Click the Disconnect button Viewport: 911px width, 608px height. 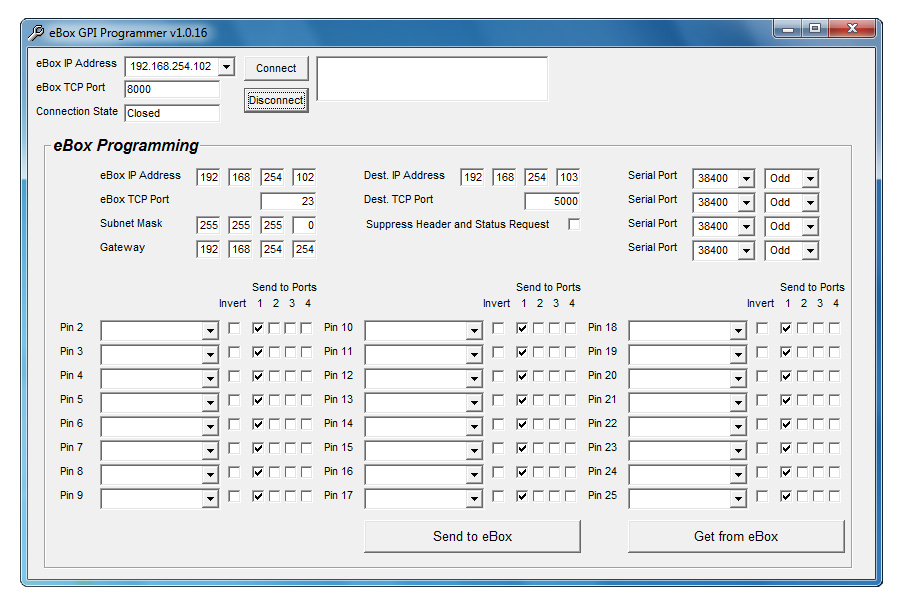(x=276, y=100)
